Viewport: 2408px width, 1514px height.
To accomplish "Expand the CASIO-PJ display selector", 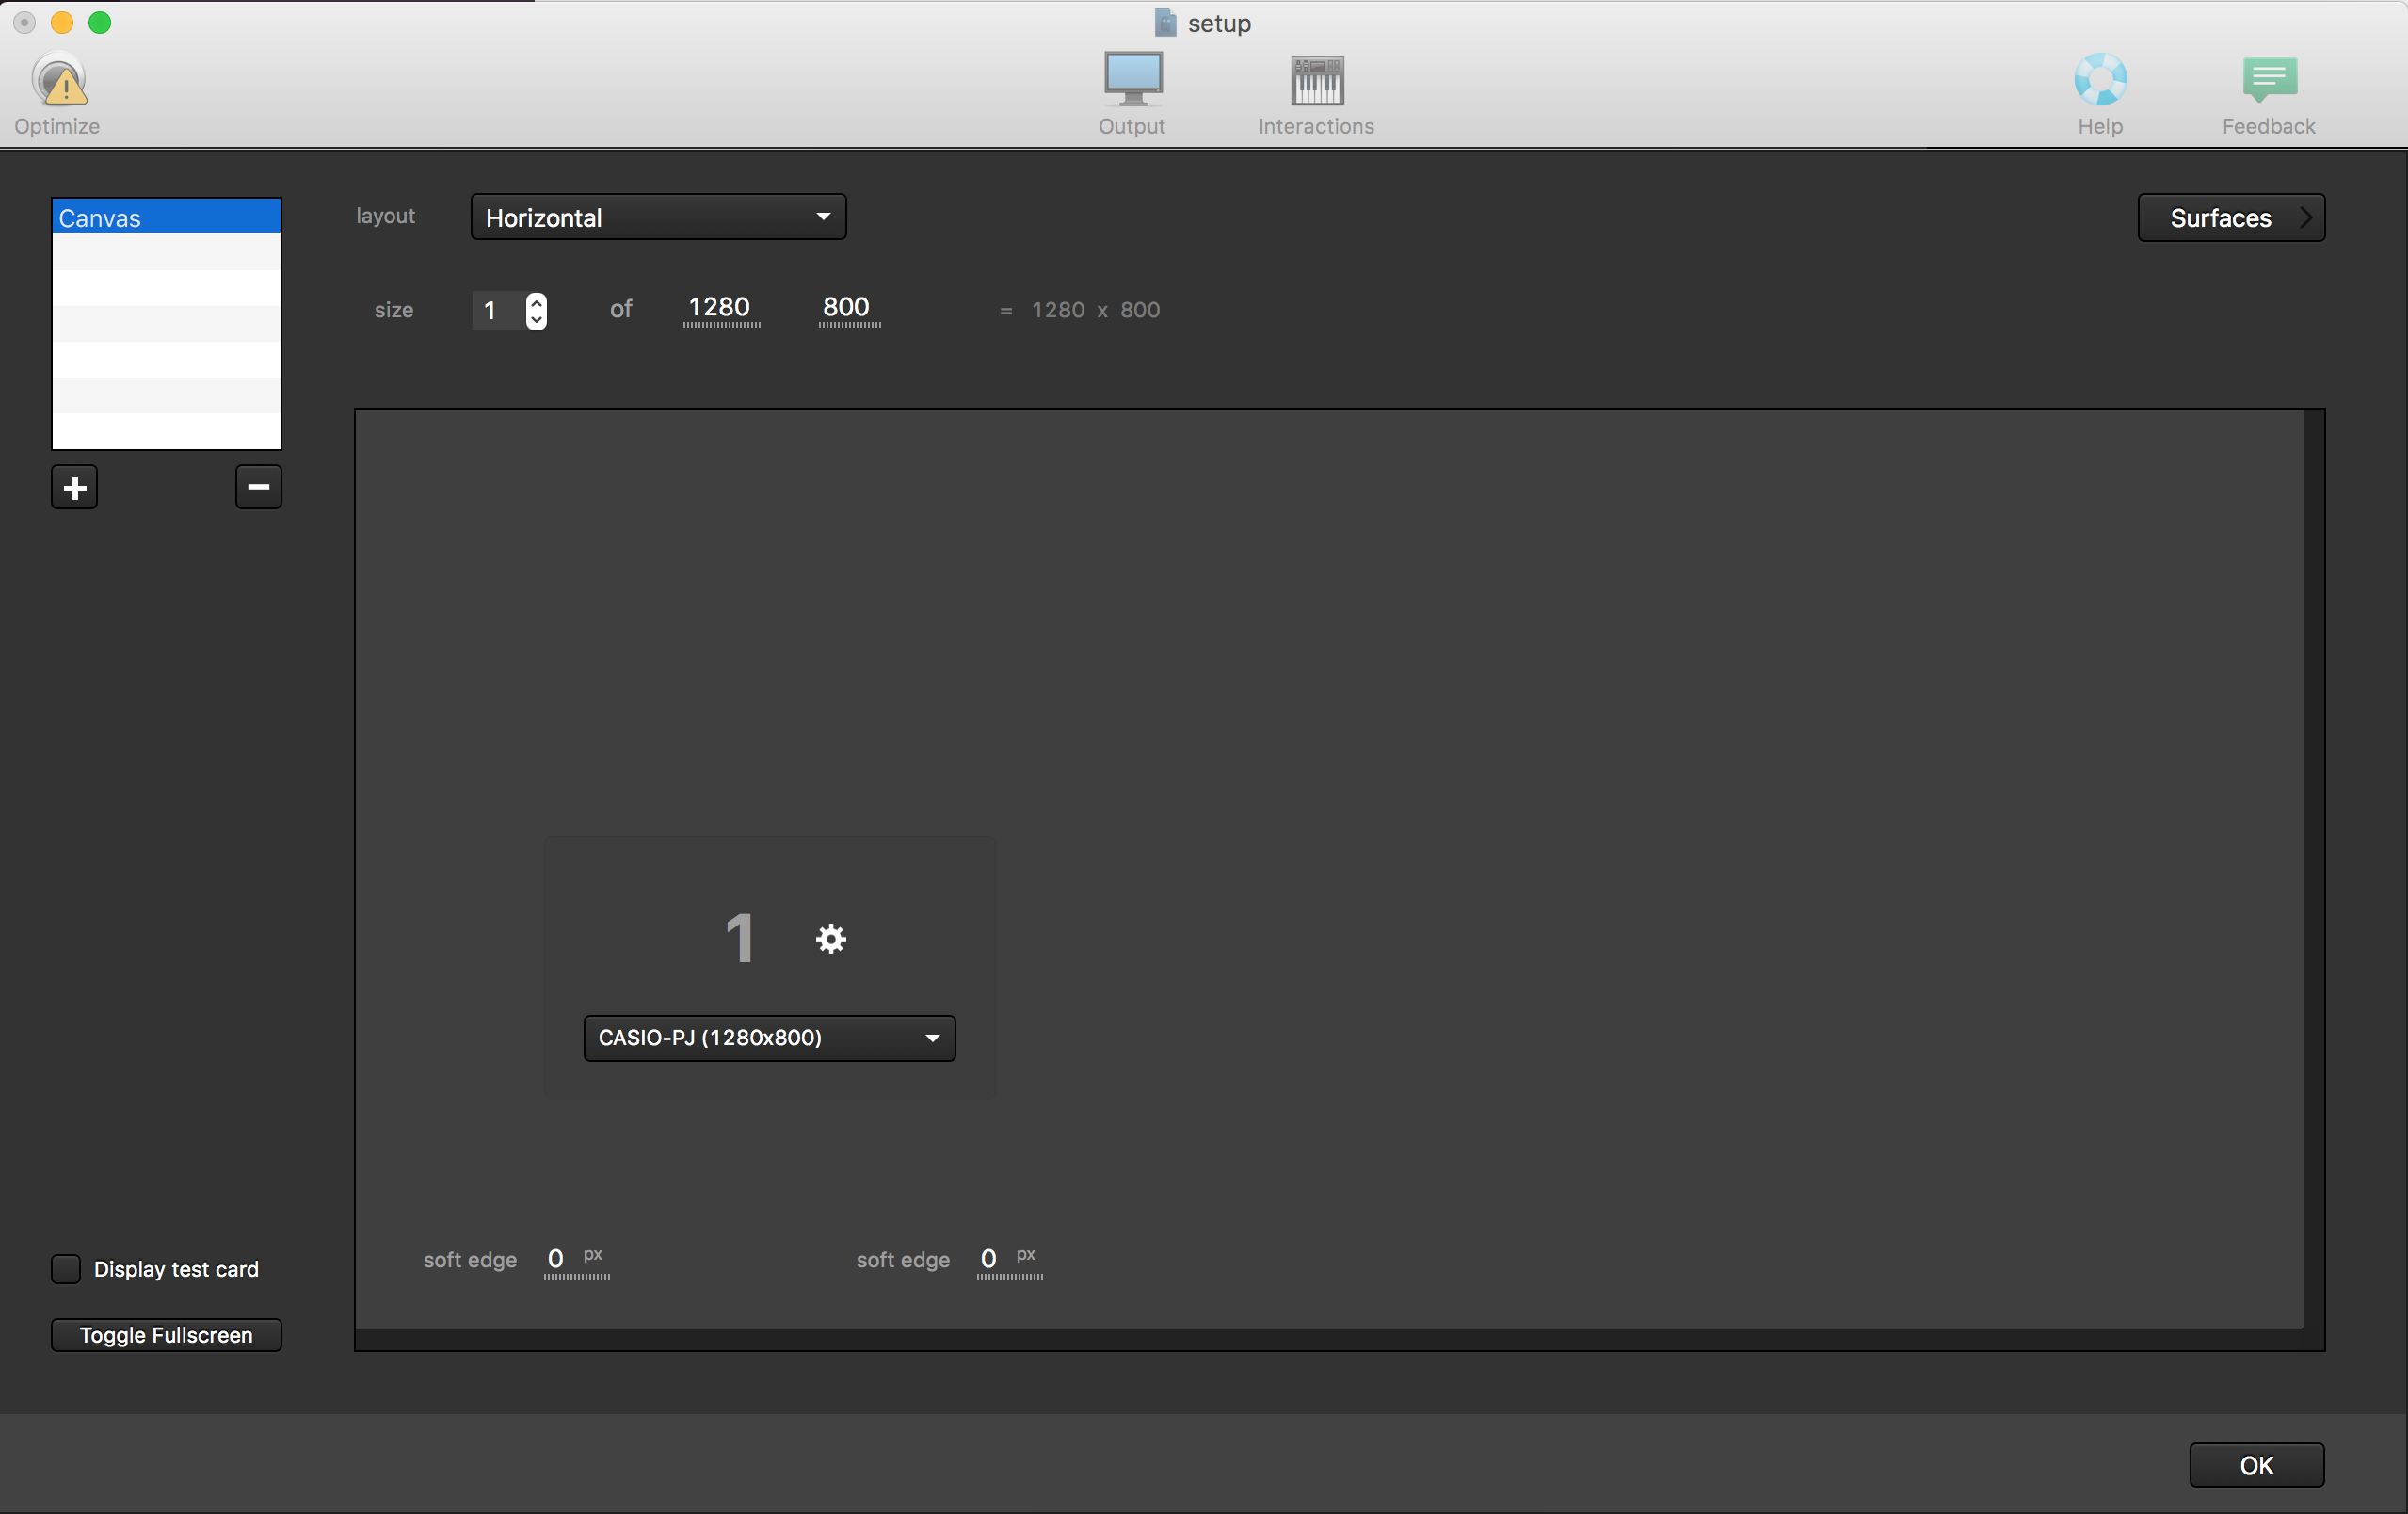I will [x=933, y=1036].
